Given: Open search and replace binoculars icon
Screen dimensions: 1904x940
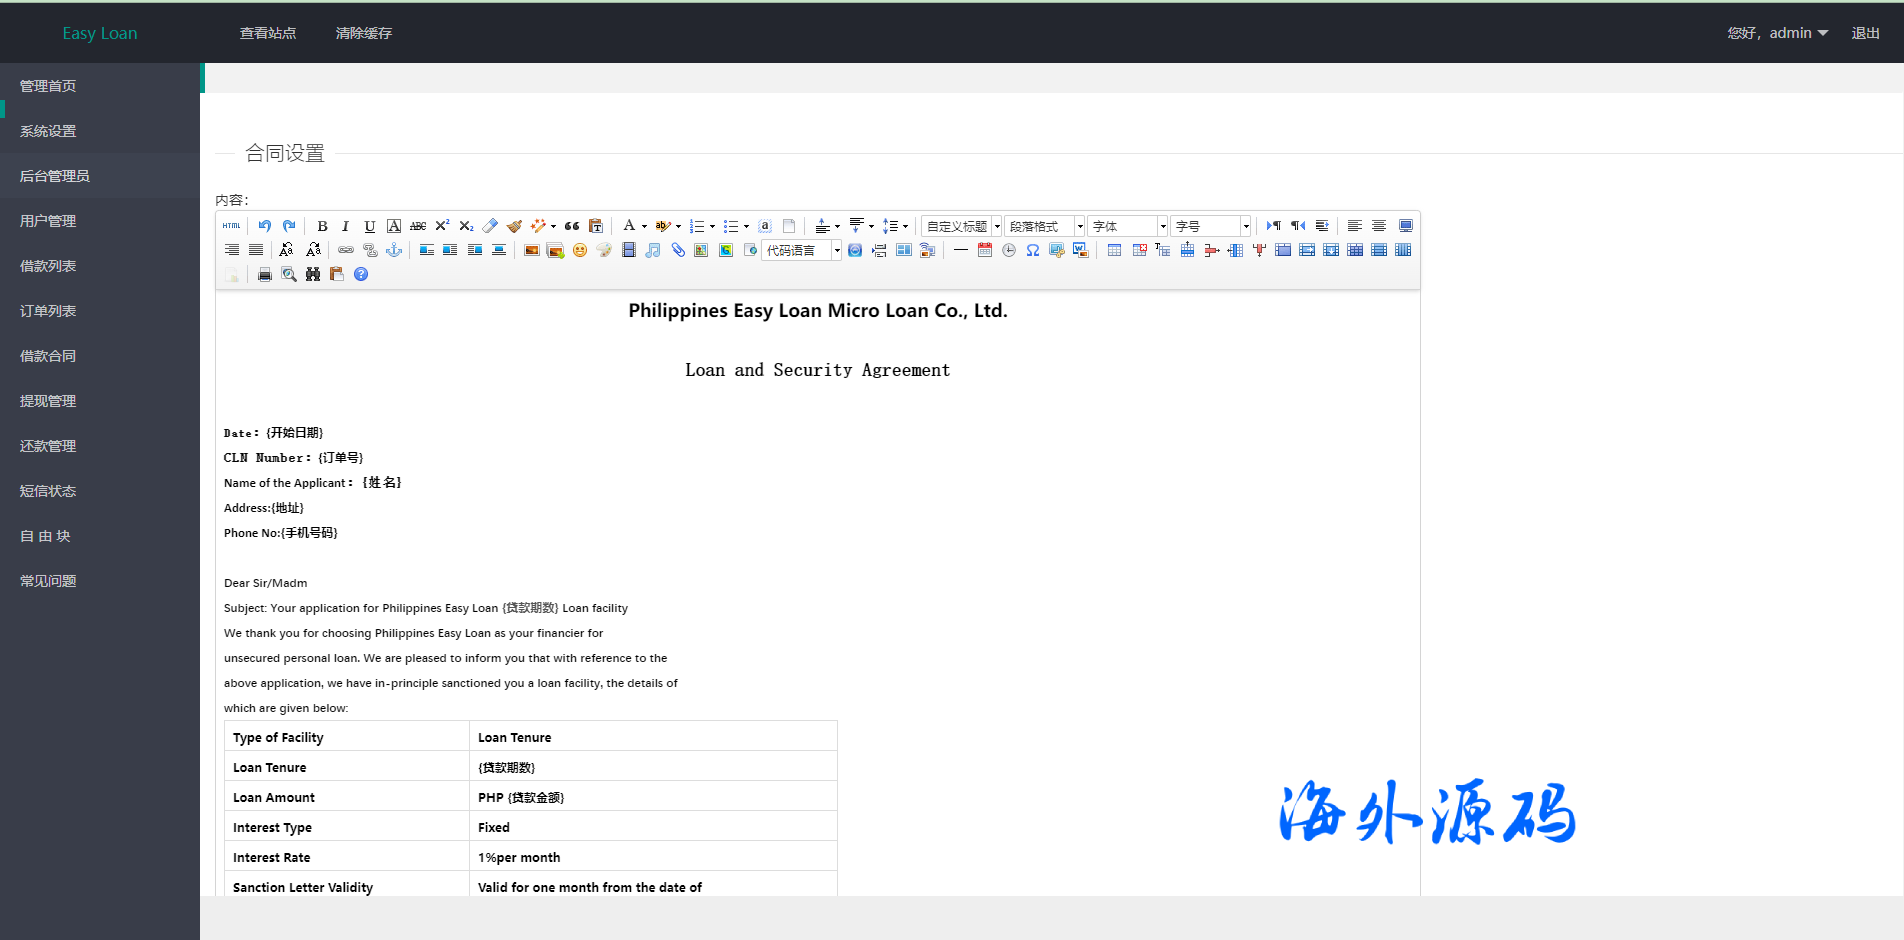Looking at the screenshot, I should click(313, 274).
